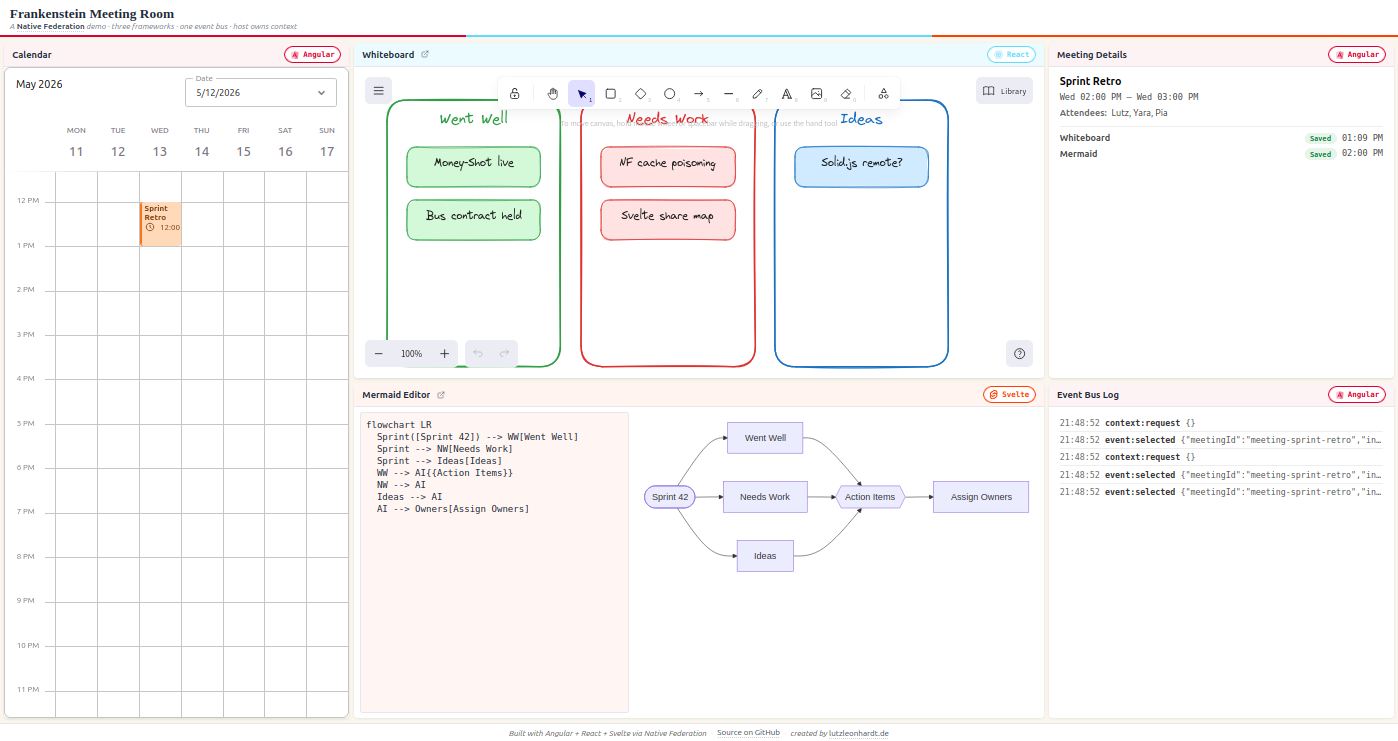The image size is (1398, 741).
Task: Click the Bus contract held note
Action: 474,220
